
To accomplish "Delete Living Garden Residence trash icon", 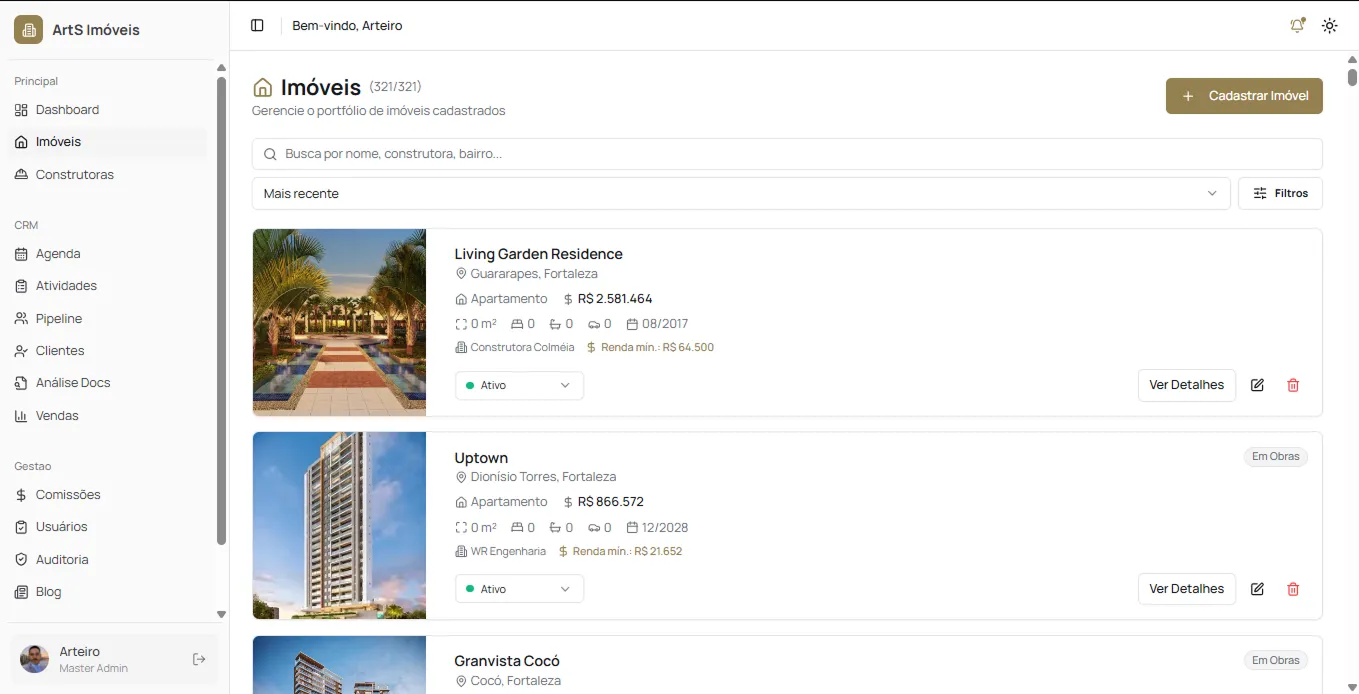I will coord(1293,385).
